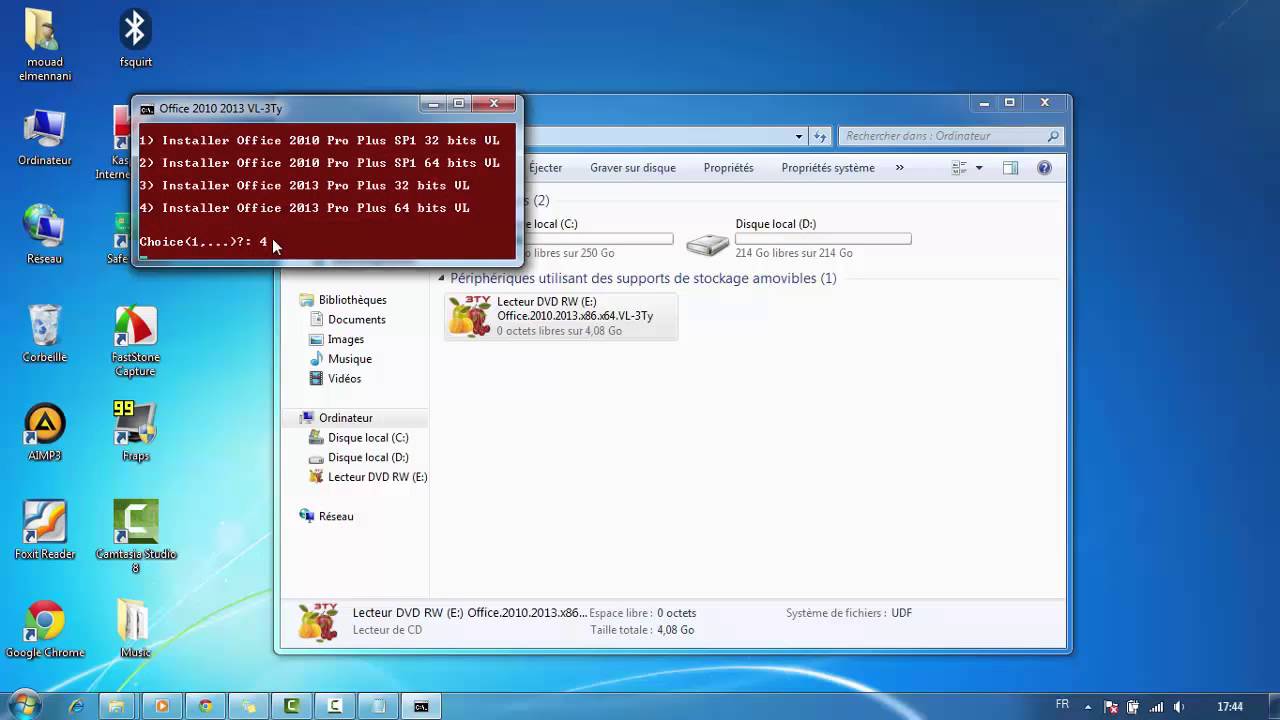1280x720 pixels.
Task: Open the Reseau desktop icon
Action: tap(44, 235)
